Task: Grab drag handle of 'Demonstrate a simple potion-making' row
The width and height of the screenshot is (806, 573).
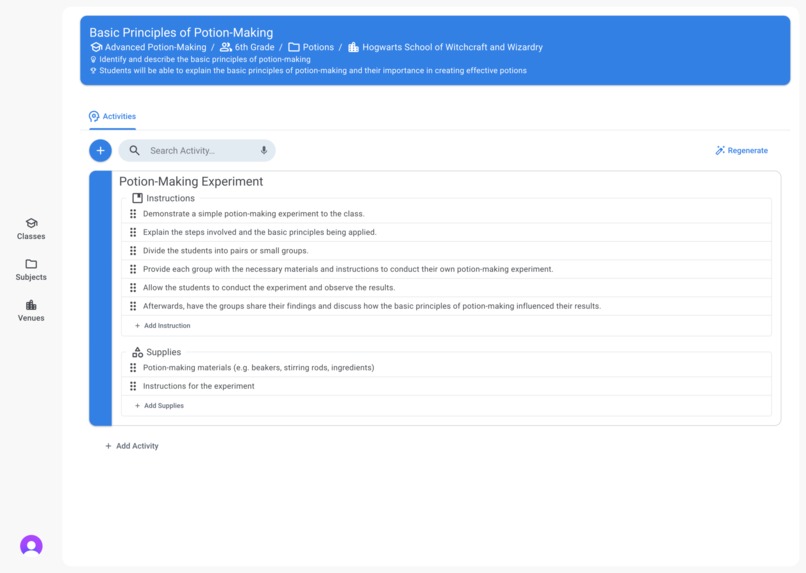Action: coord(133,214)
